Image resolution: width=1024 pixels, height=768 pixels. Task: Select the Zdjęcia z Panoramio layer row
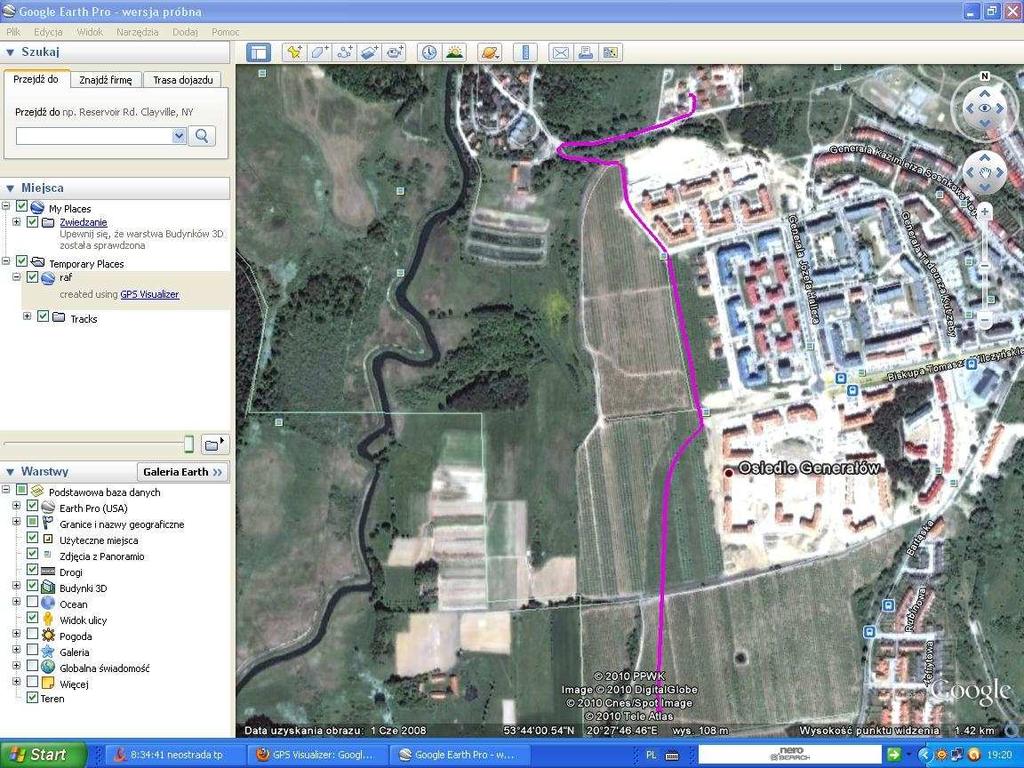(x=102, y=556)
